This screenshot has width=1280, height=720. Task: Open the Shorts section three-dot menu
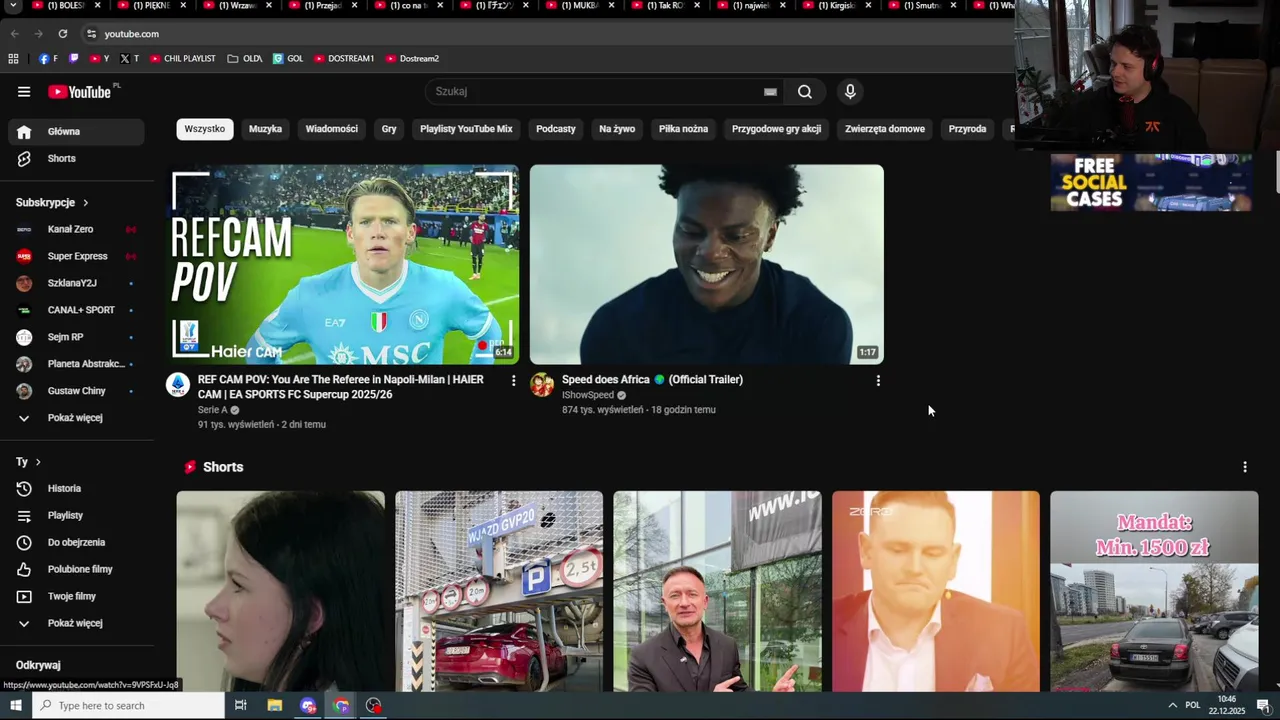click(x=1245, y=467)
